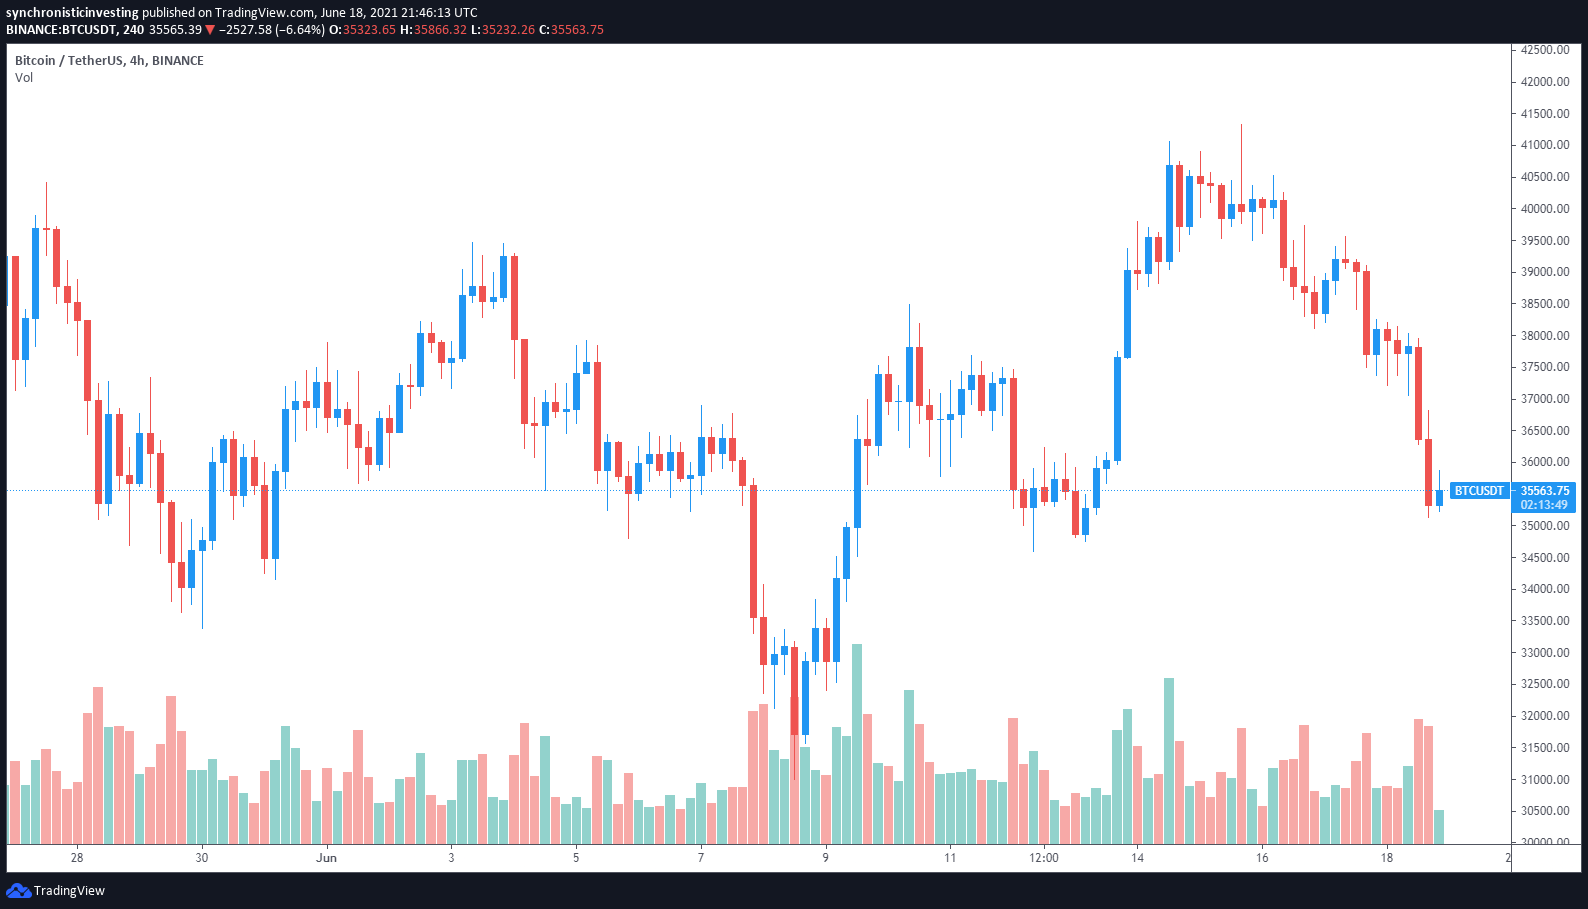The image size is (1588, 909).
Task: Click the latest blue candlestick at current price
Action: coord(1439,496)
